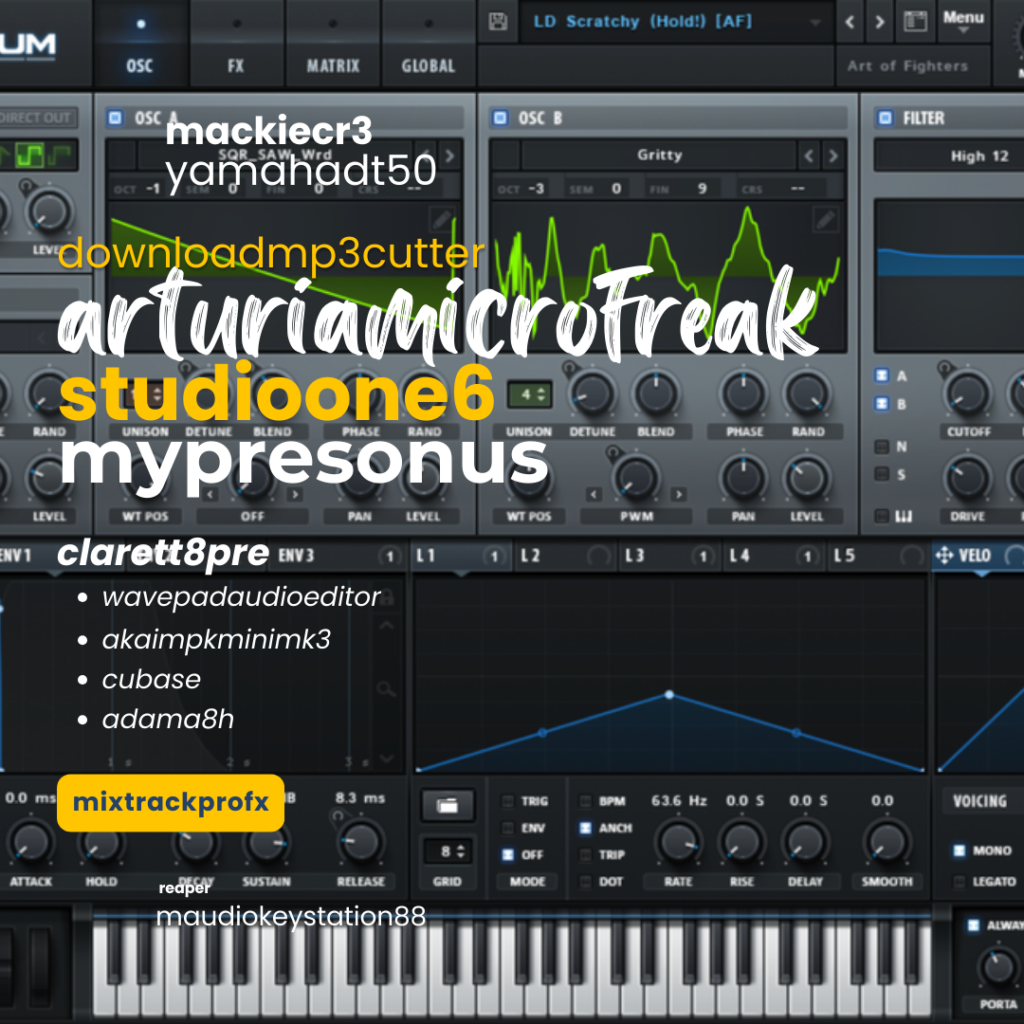
Task: Toggle OSC B enable switch
Action: 500,118
